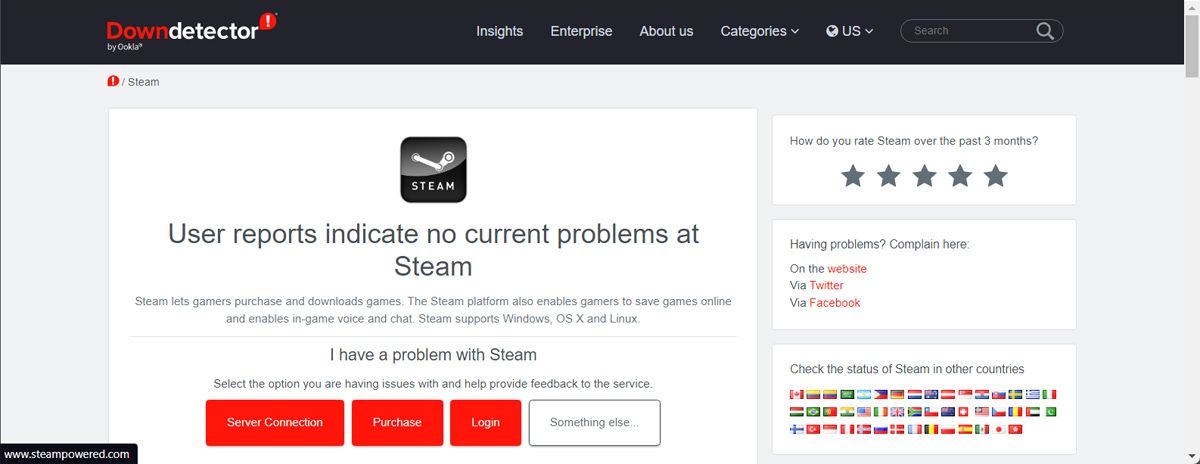
Task: Select the United Kingdom flag
Action: point(897,412)
